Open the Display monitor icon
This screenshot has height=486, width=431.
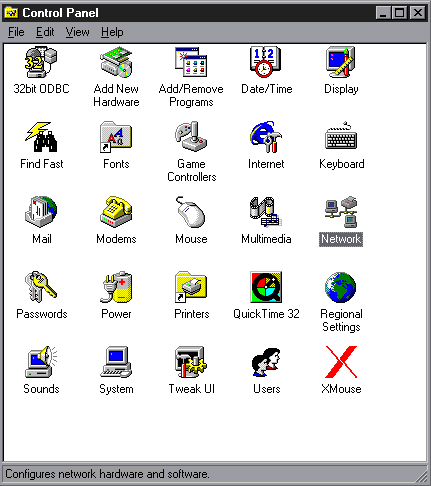[341, 62]
